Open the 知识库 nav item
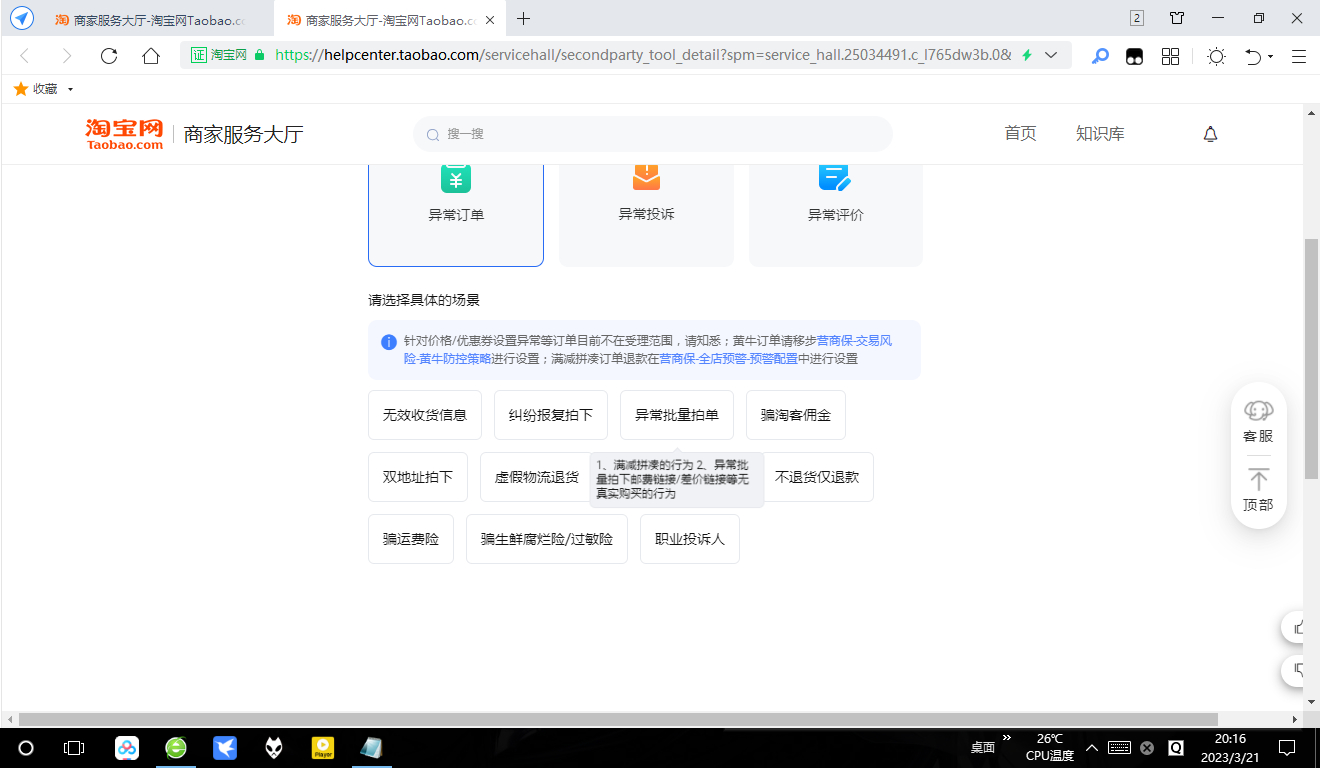1320x768 pixels. 1100,134
